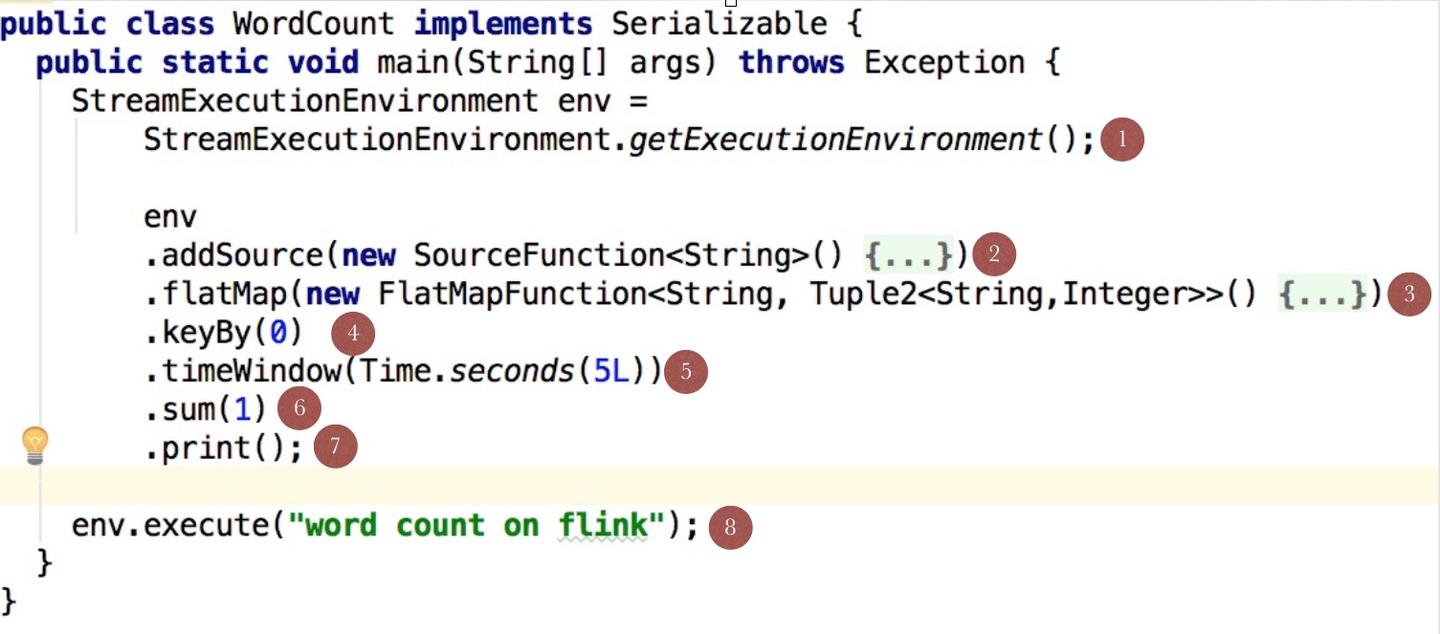Click the red circle marker numbered 8
The width and height of the screenshot is (1440, 634).
(730, 527)
